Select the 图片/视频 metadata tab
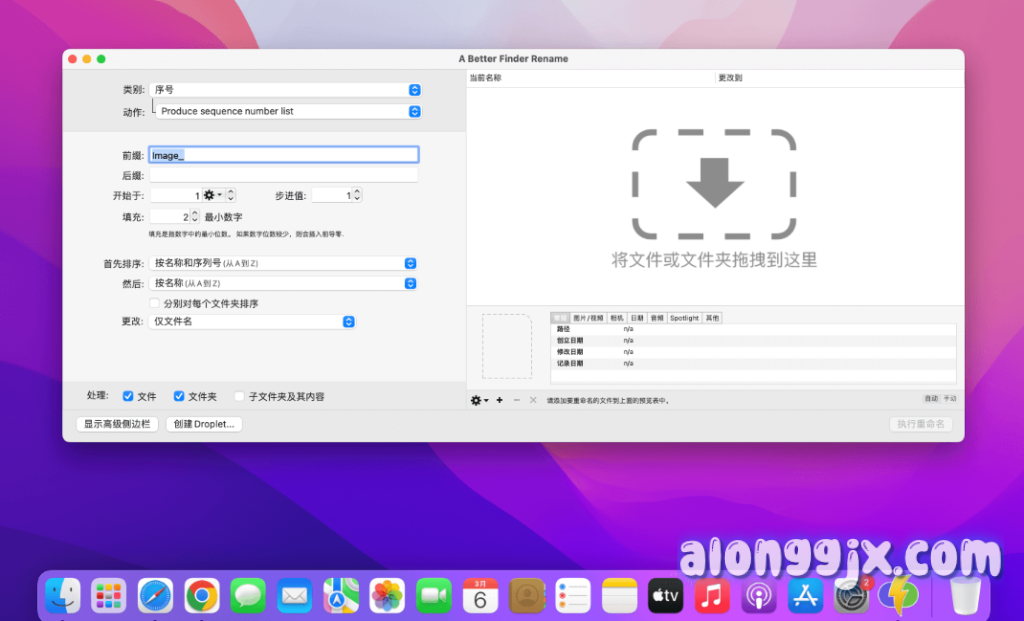Screen dimensions: 1024x621 coord(588,318)
